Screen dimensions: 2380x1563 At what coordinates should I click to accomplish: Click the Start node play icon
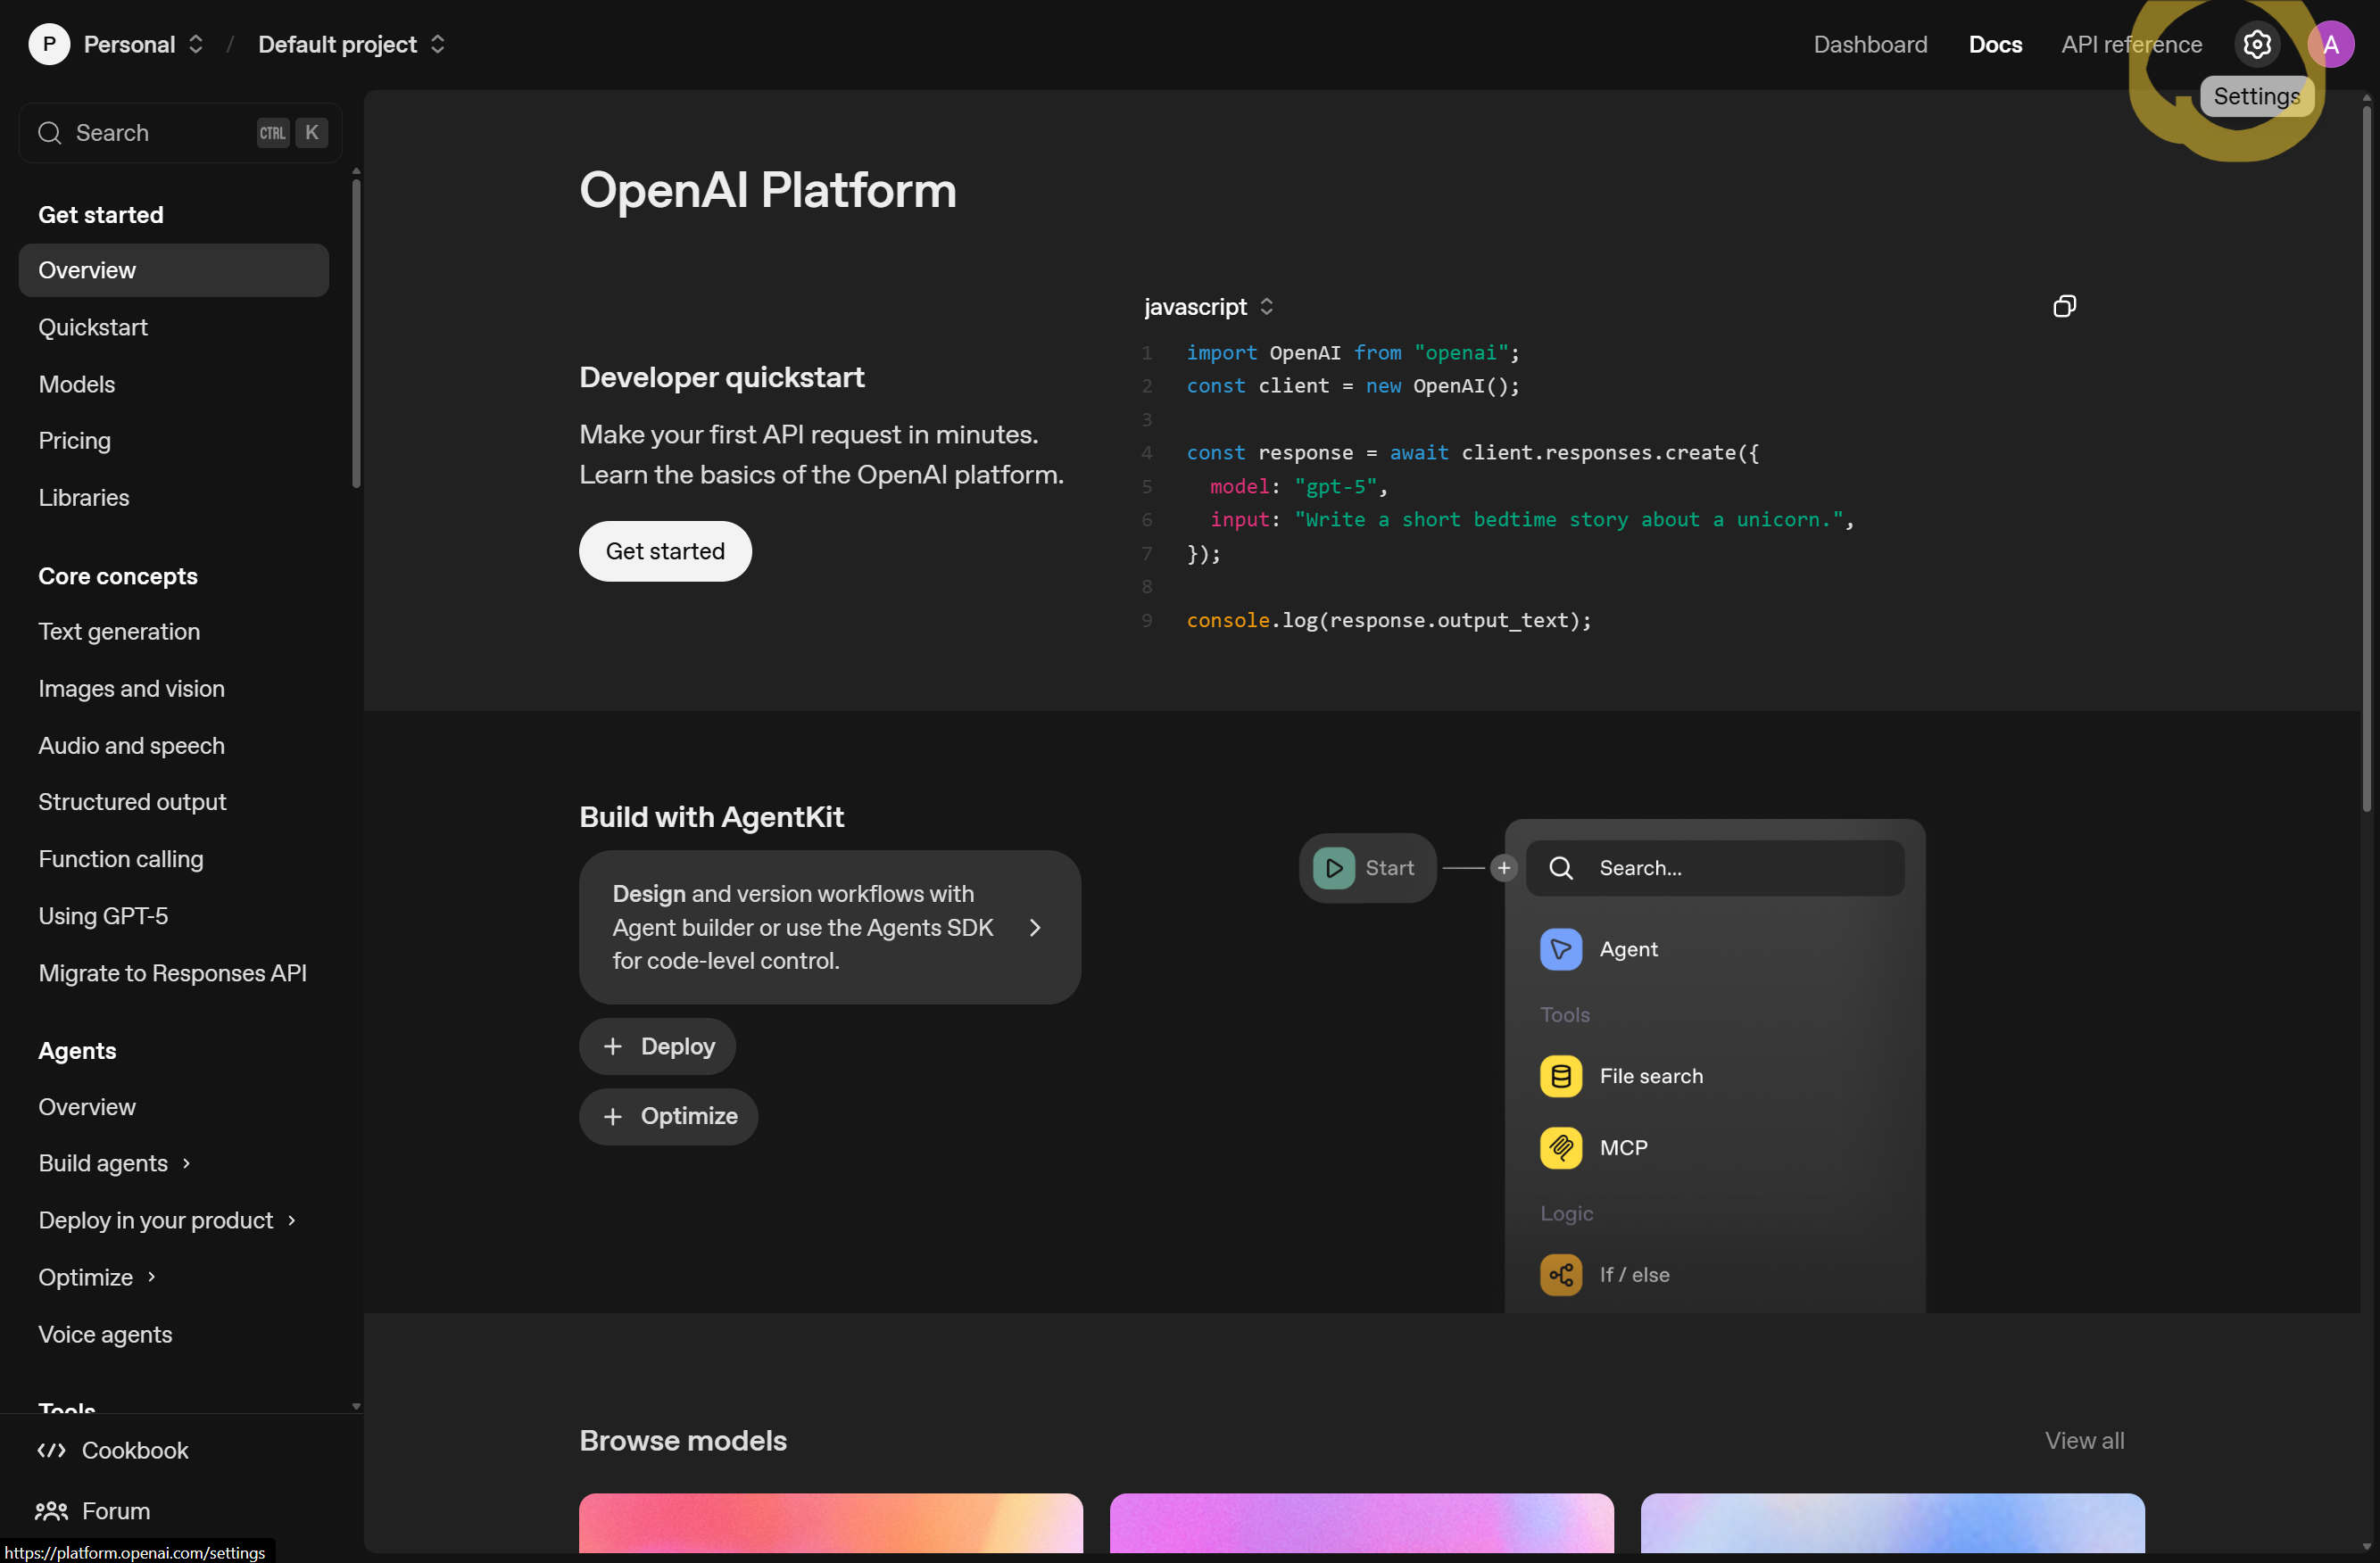1334,867
